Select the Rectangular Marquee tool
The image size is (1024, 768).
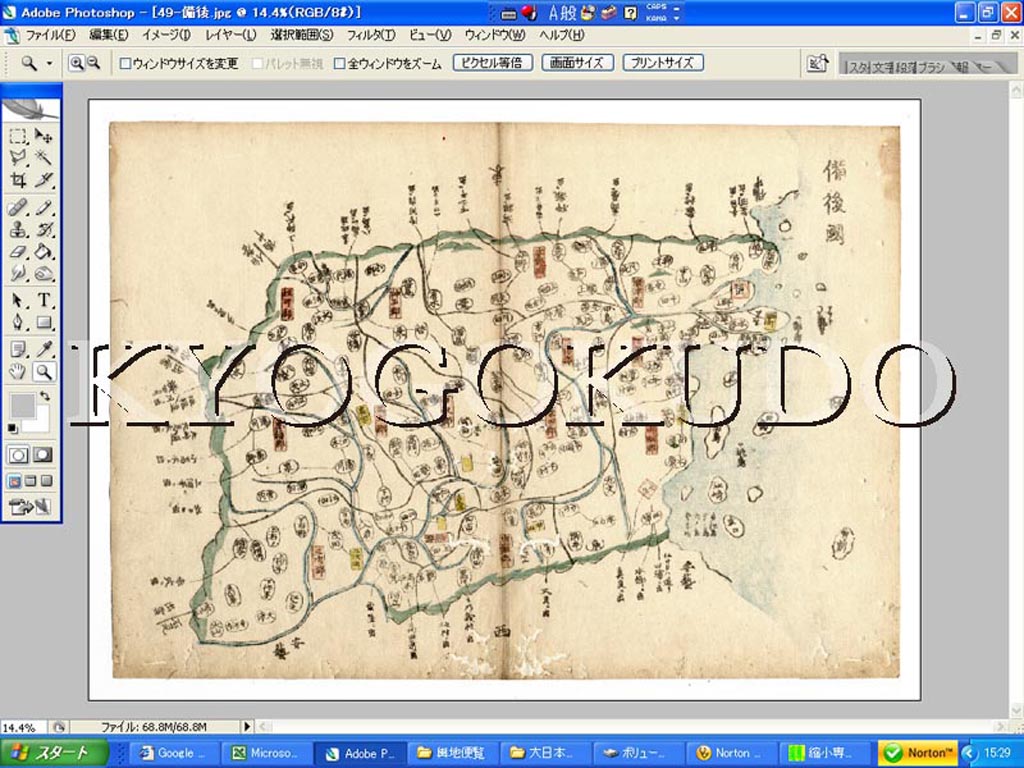point(19,136)
